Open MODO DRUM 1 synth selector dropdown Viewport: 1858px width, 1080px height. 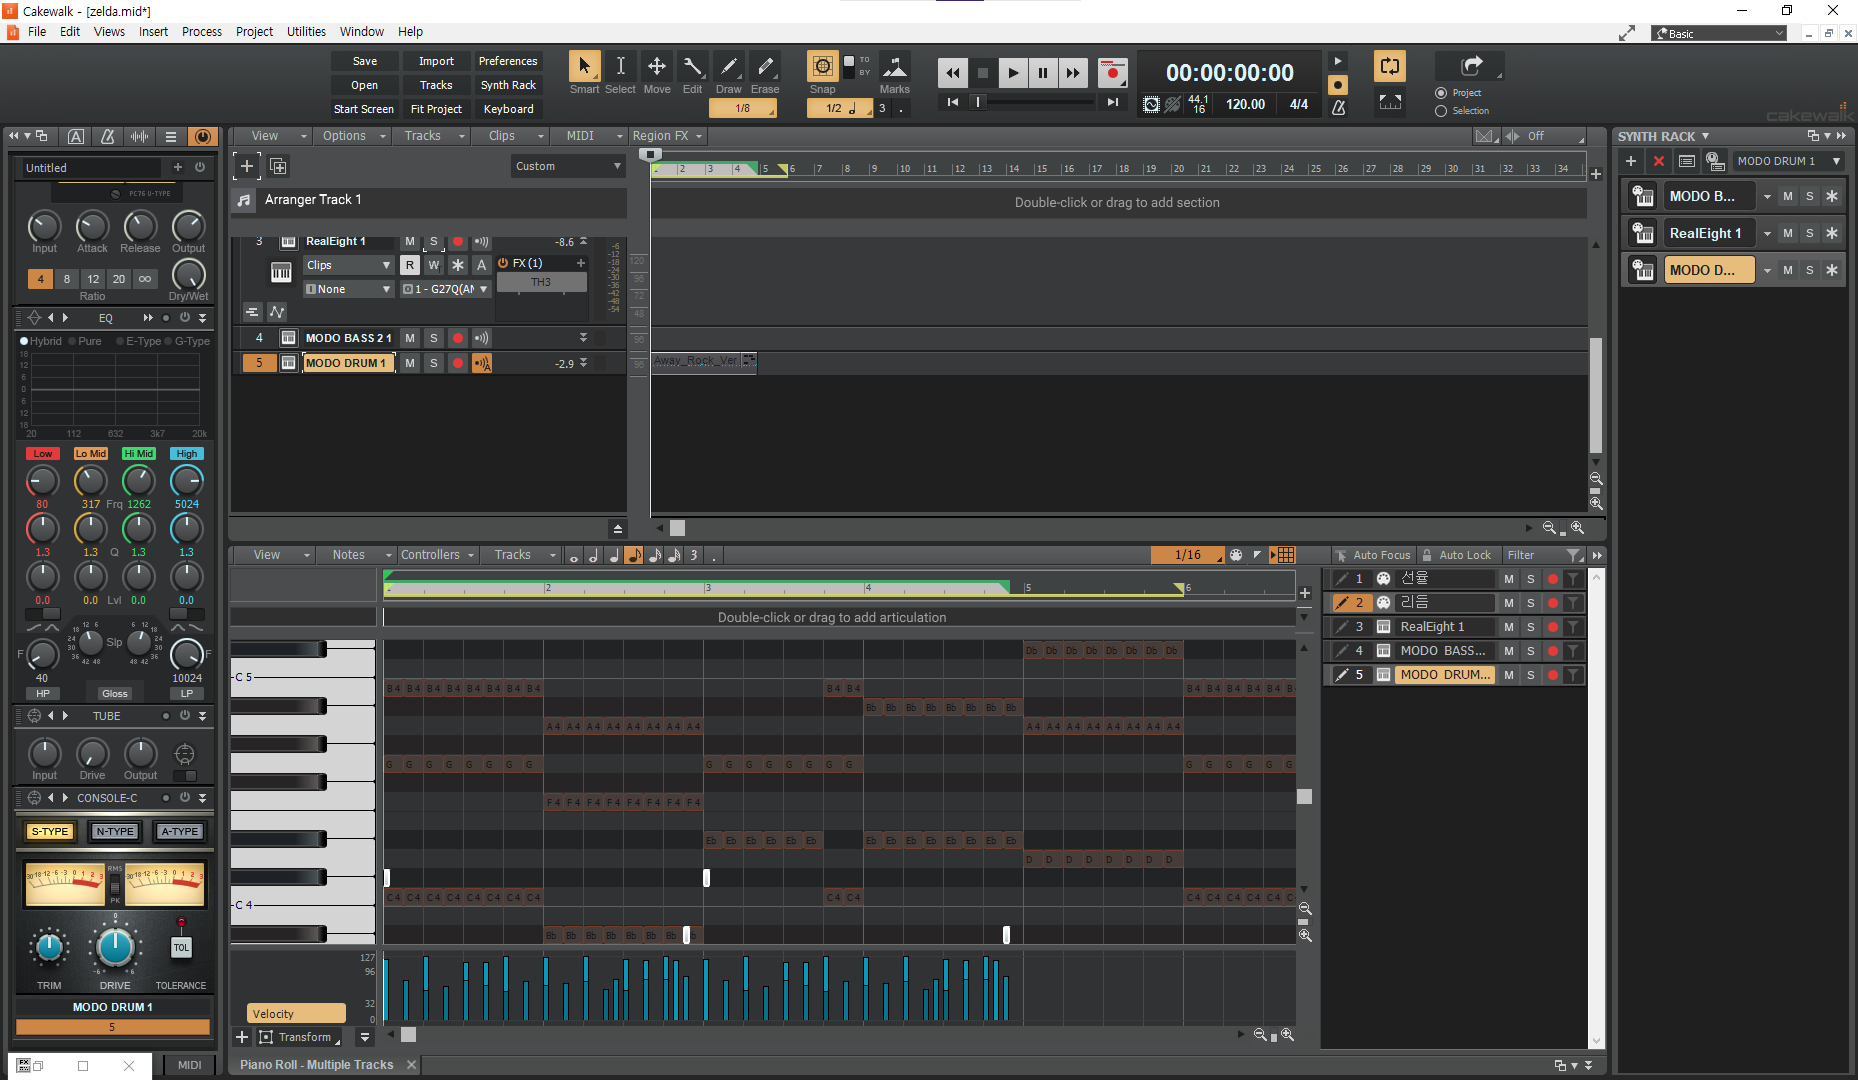point(1789,161)
